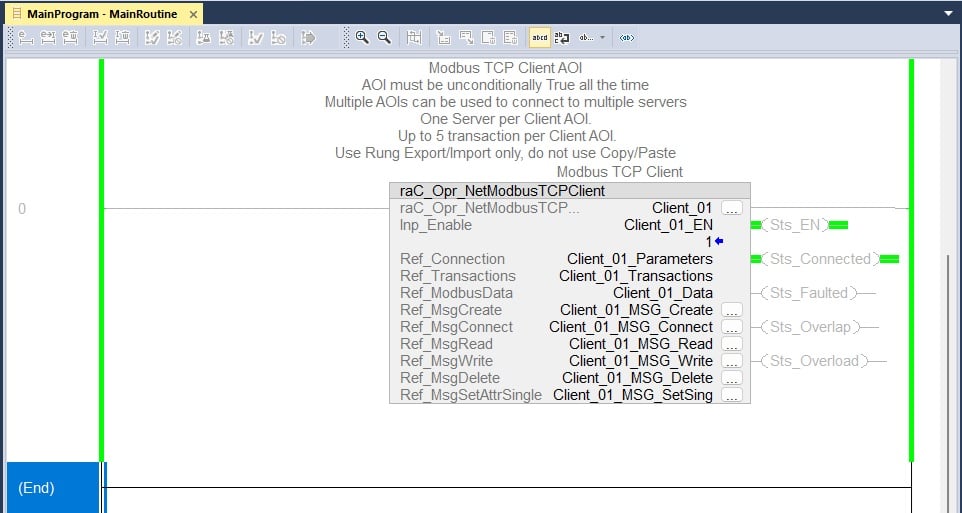Click the raC_Opr_NetModbusTCPClient instruction title

(x=502, y=191)
